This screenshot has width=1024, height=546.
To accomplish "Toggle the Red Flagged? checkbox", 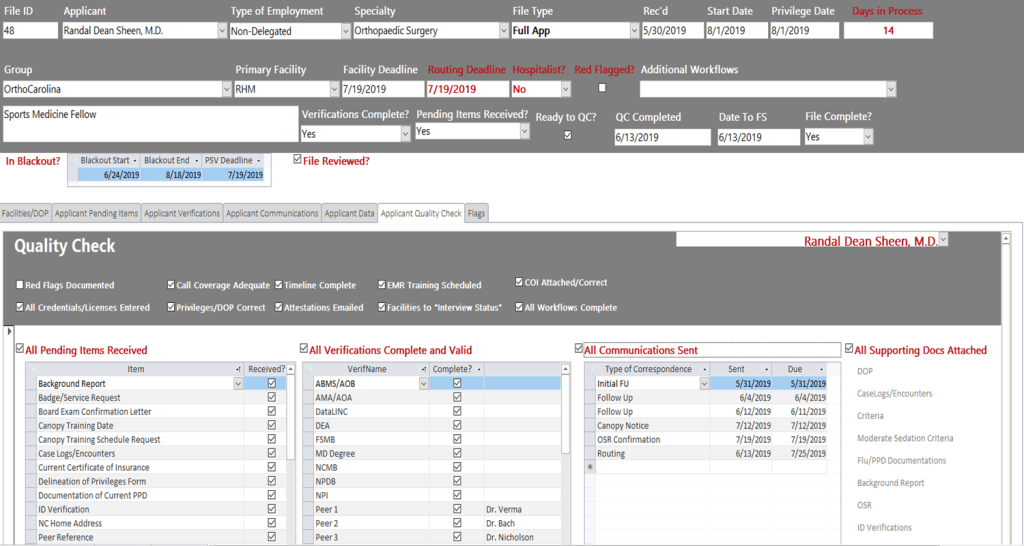I will pos(602,88).
